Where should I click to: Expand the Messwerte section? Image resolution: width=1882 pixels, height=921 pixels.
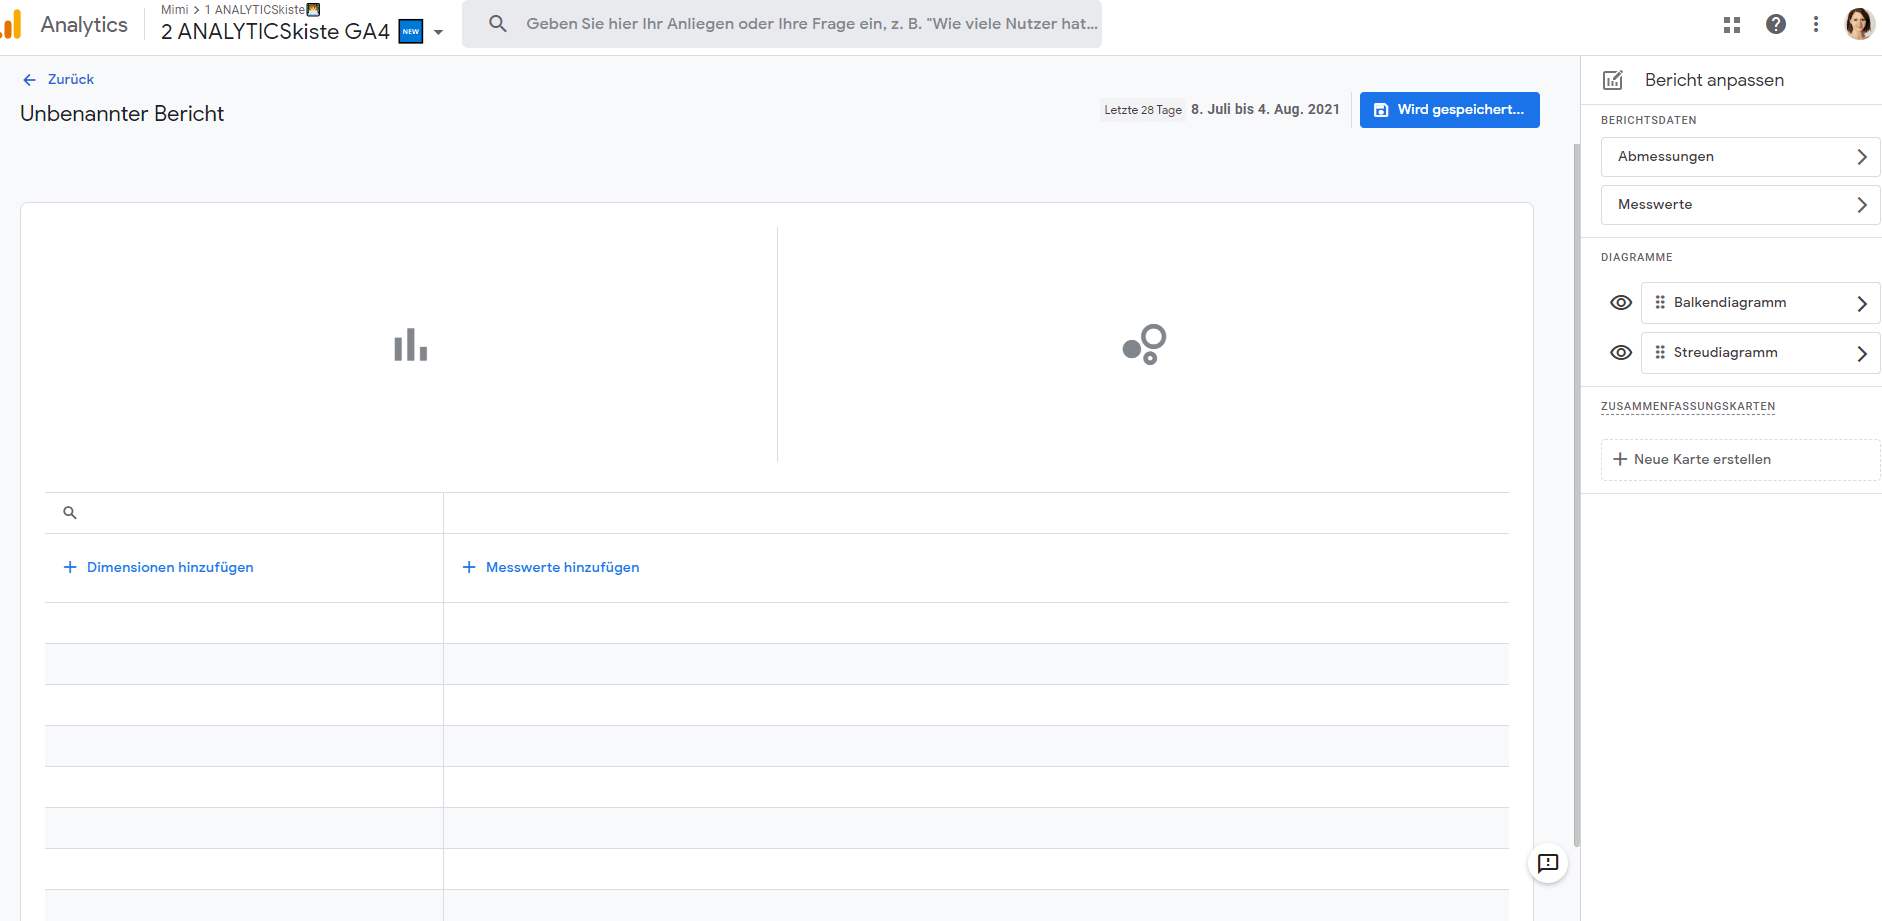pos(1740,205)
